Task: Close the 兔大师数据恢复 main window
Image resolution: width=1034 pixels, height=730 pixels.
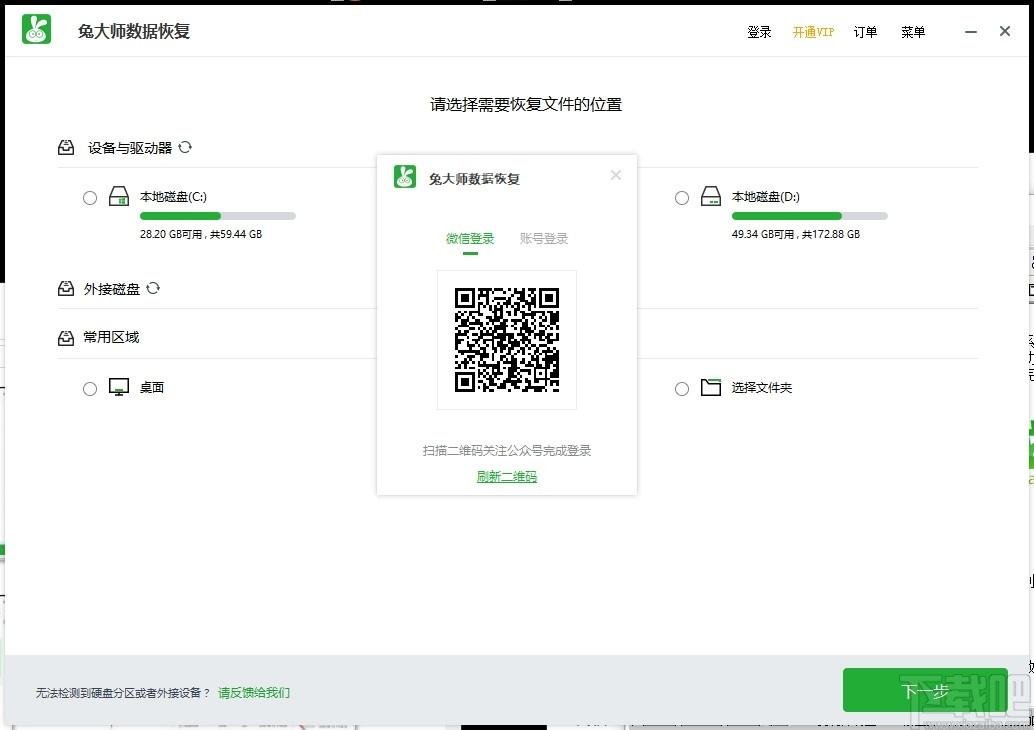Action: 1005,31
